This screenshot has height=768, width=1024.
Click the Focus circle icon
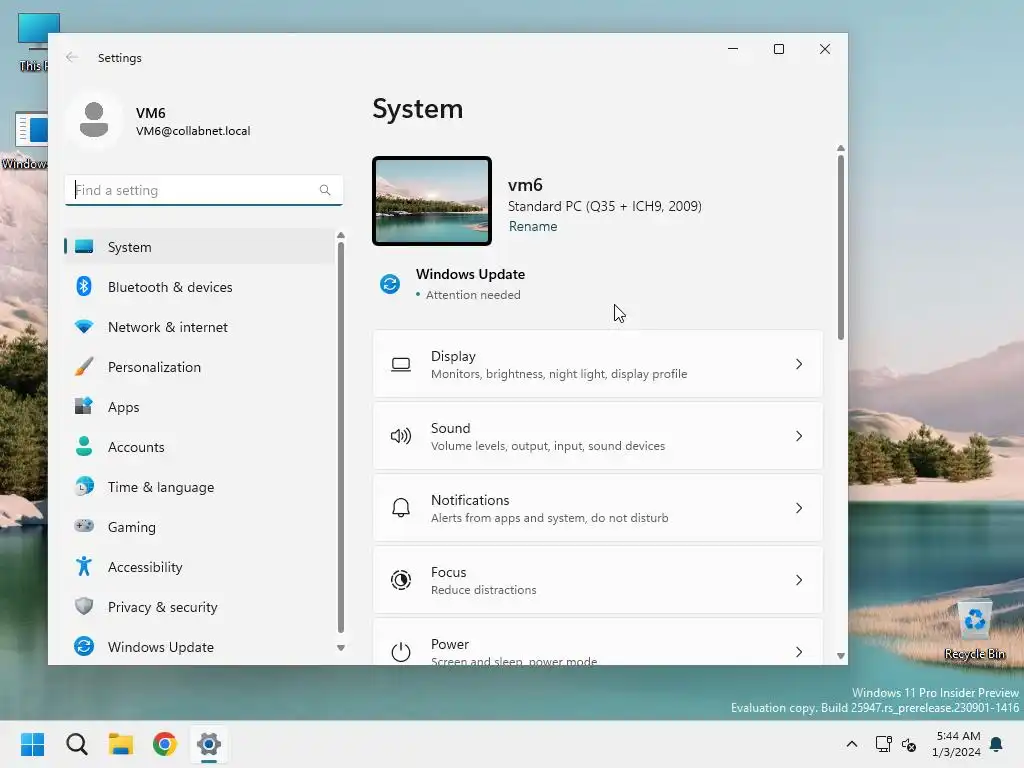tap(401, 580)
